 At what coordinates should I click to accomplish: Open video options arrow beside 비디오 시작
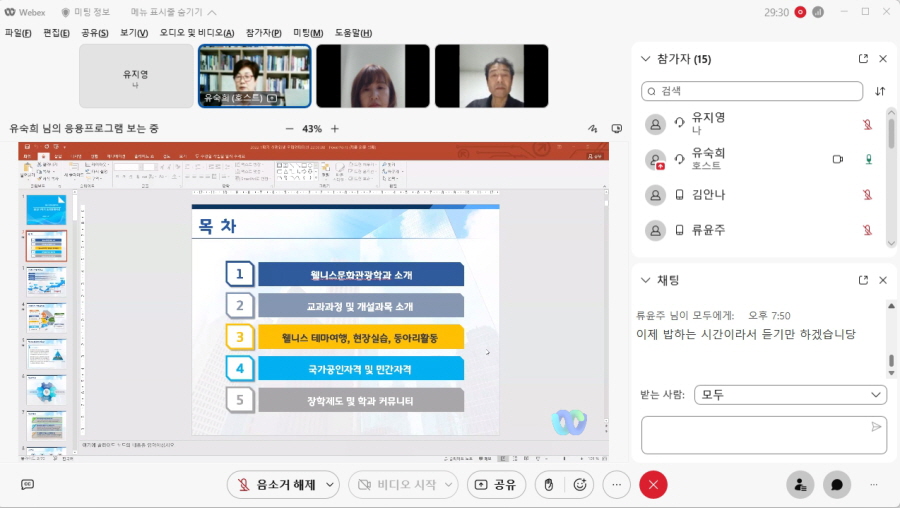[449, 485]
